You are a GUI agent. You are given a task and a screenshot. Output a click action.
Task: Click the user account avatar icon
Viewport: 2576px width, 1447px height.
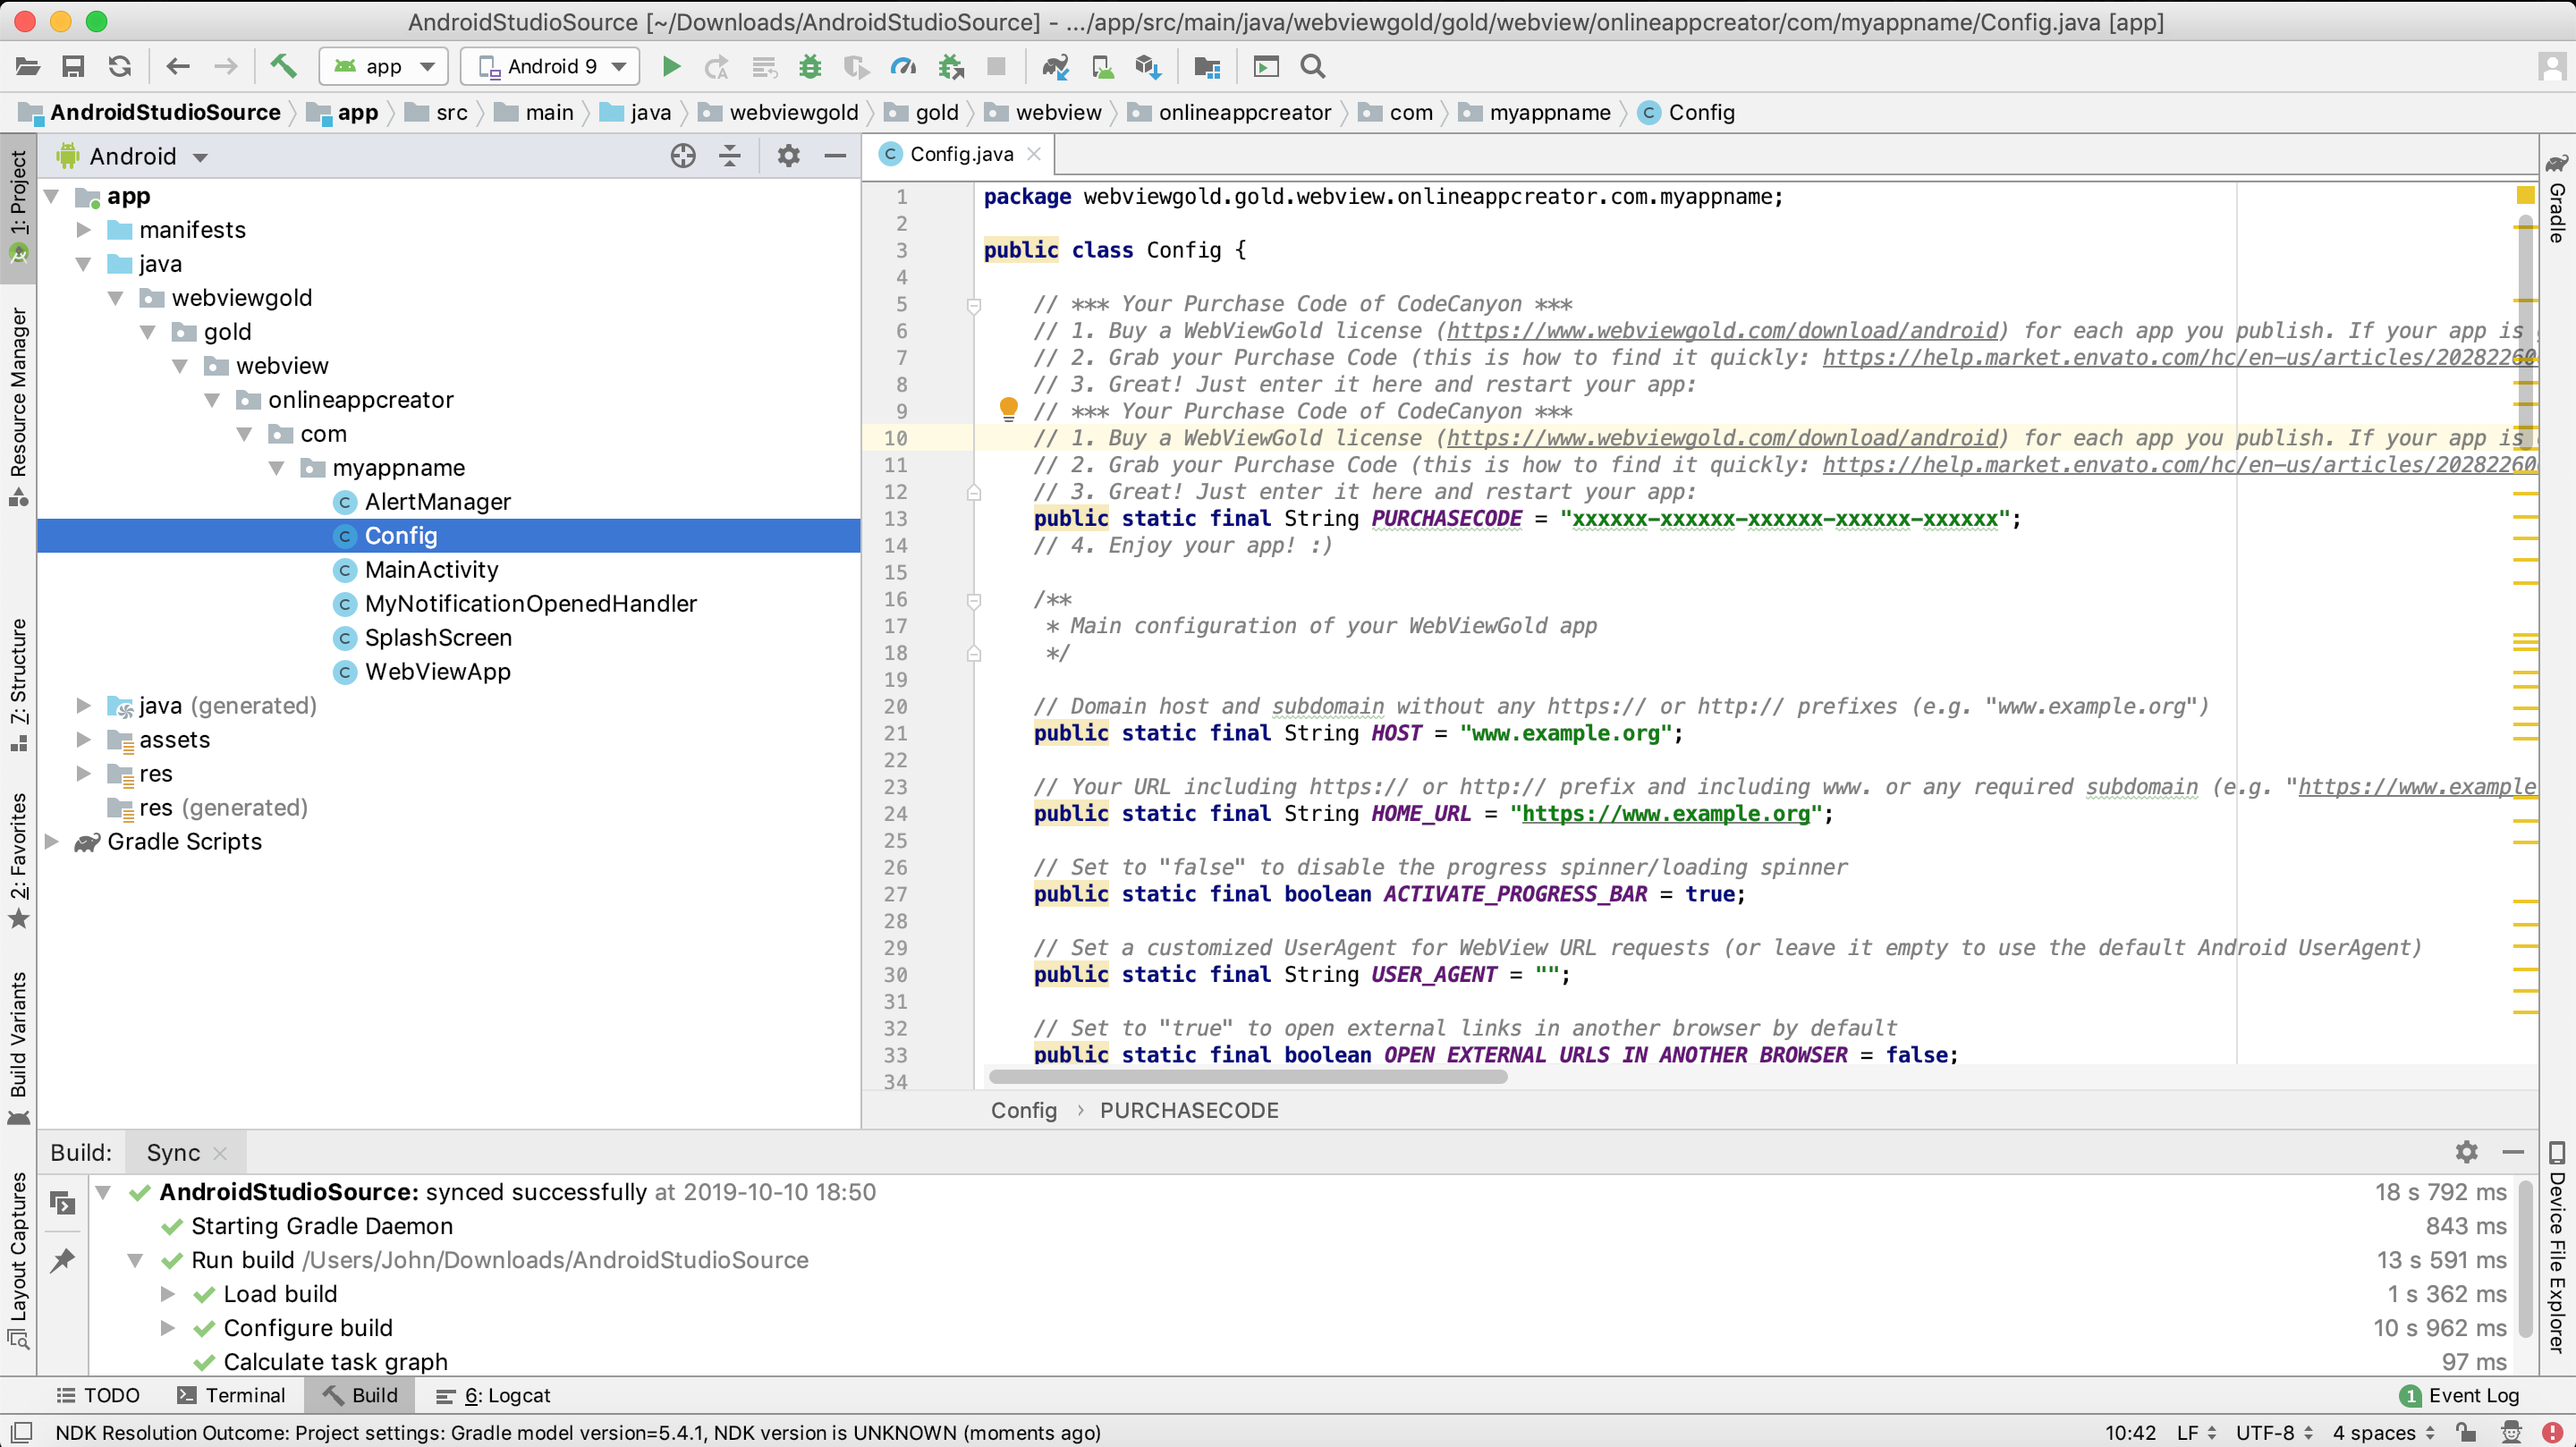pos(2552,67)
